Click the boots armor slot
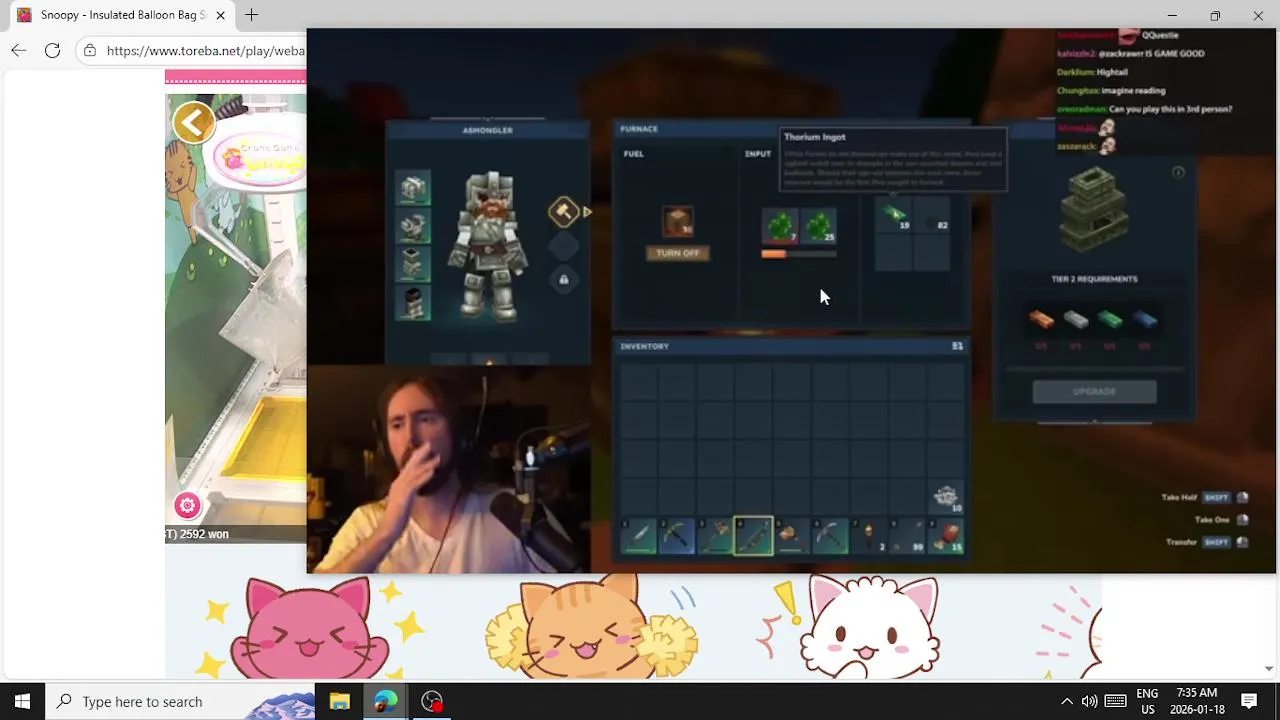1280x720 pixels. coord(413,302)
